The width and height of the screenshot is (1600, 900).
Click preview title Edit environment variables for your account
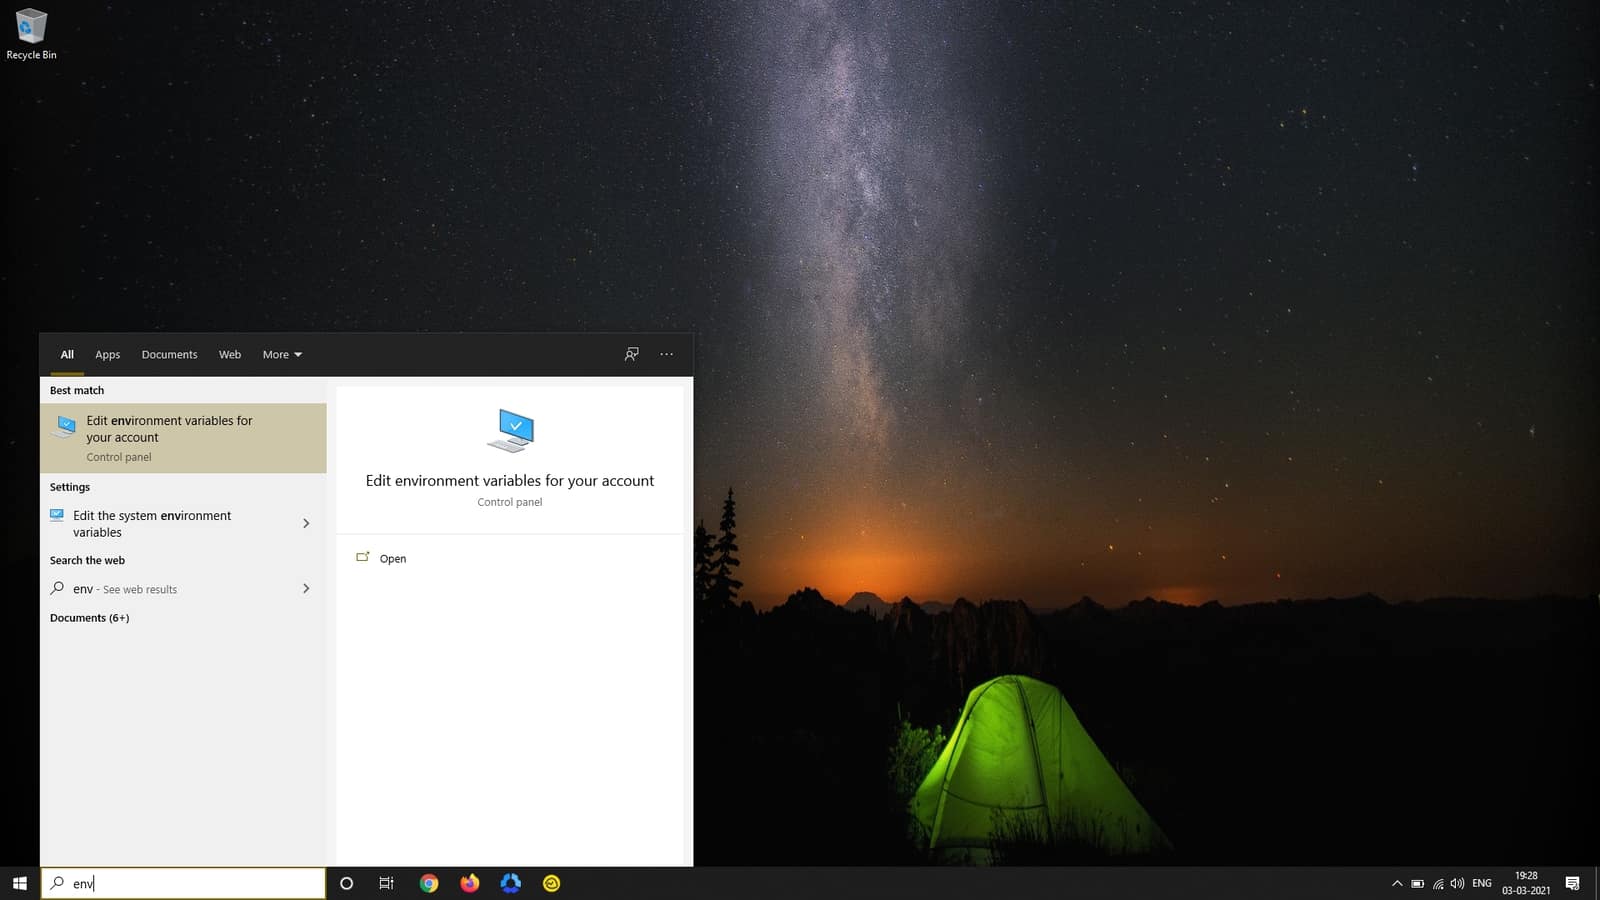510,481
